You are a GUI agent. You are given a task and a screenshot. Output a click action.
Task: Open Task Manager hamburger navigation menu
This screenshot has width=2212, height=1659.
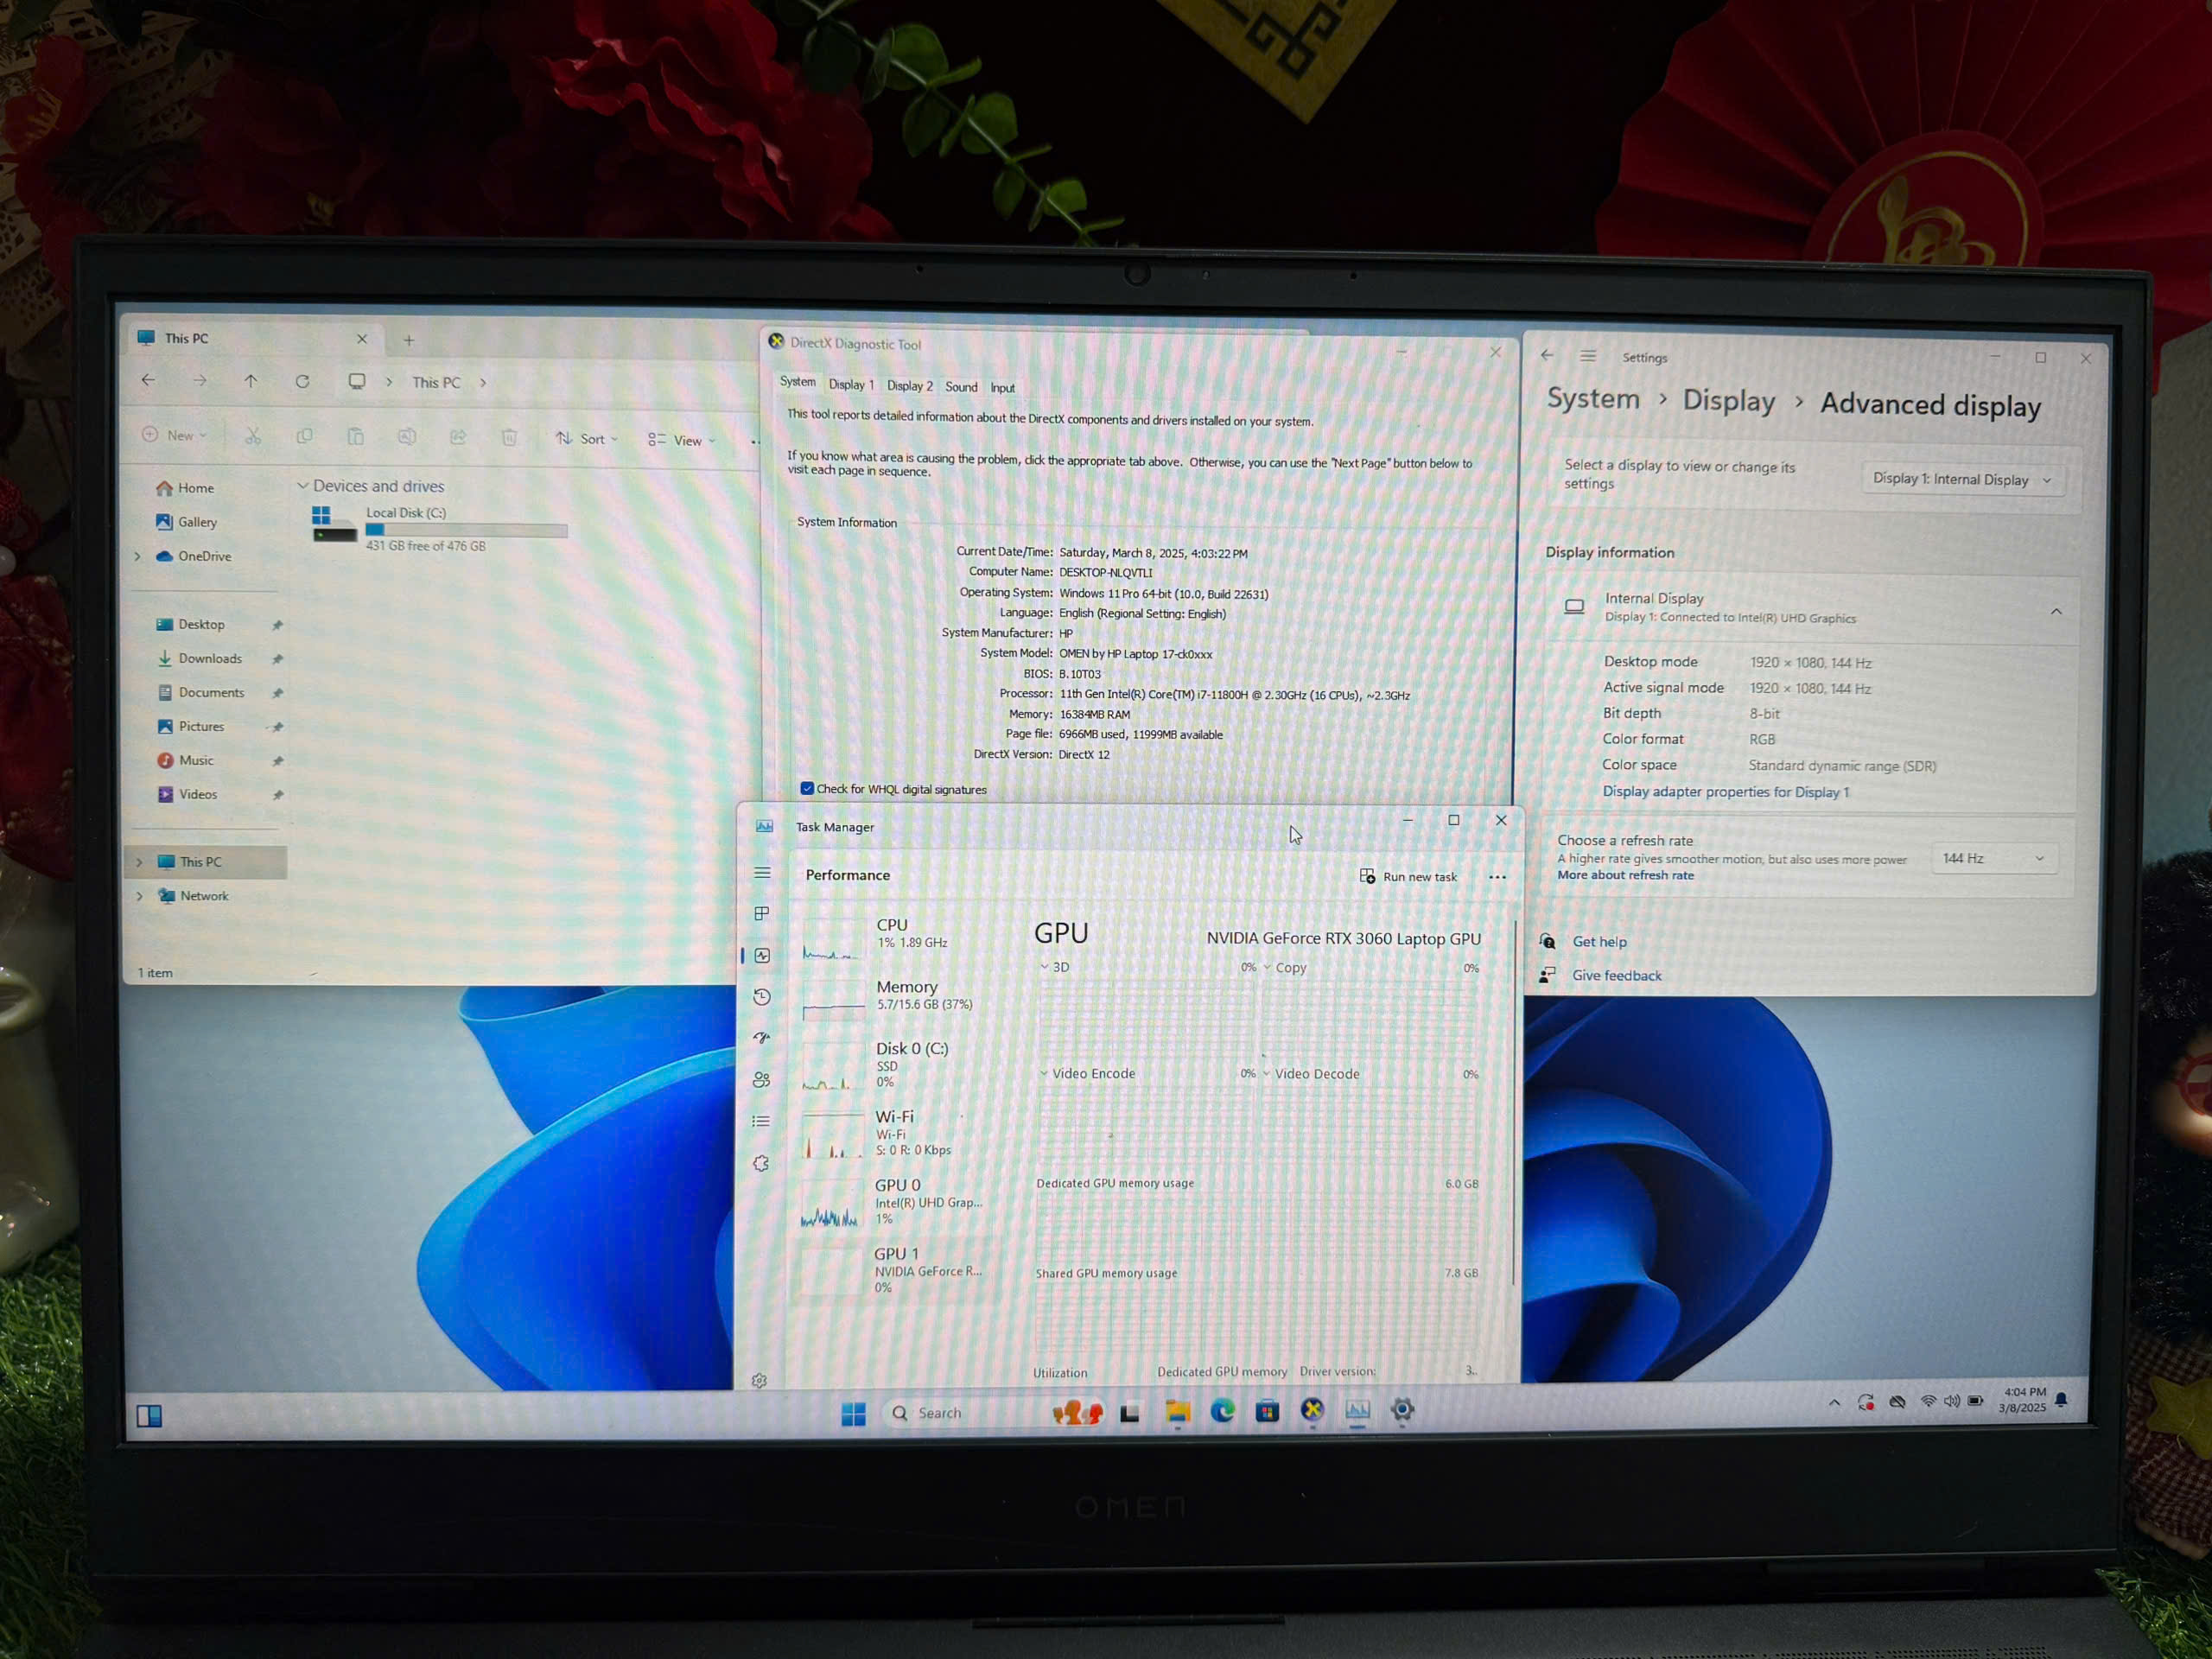762,873
